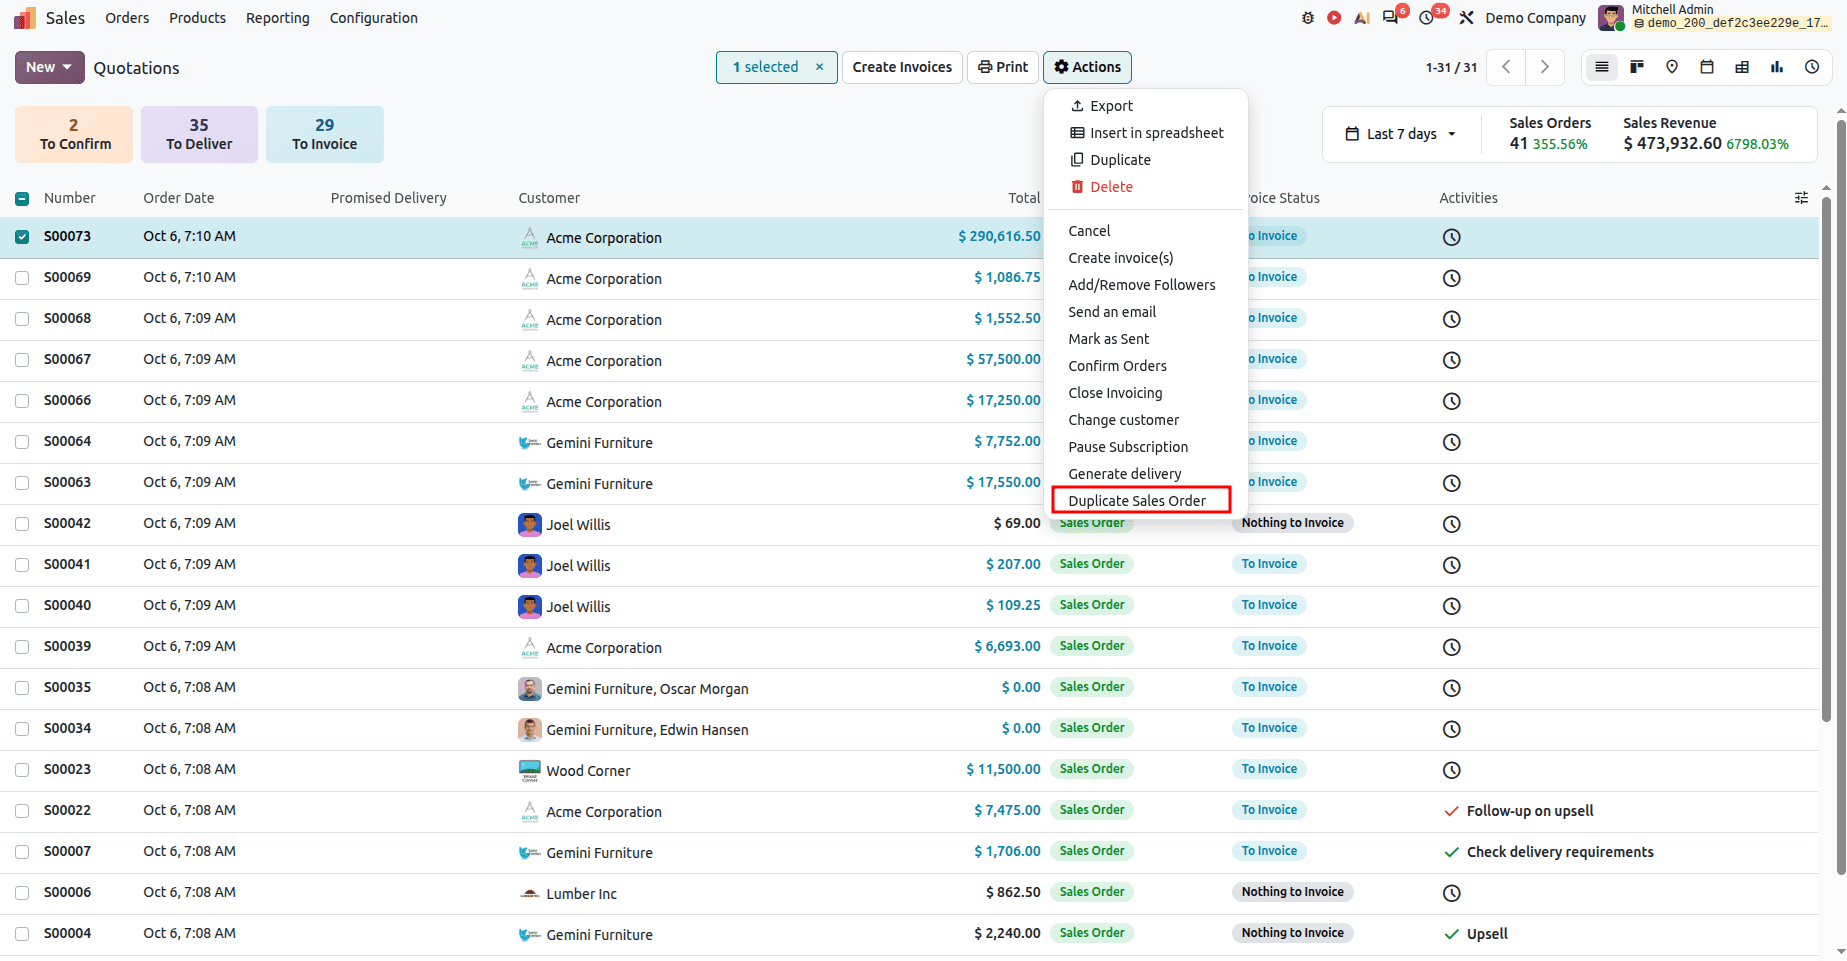Click activity clock for order S00069

1452,278
